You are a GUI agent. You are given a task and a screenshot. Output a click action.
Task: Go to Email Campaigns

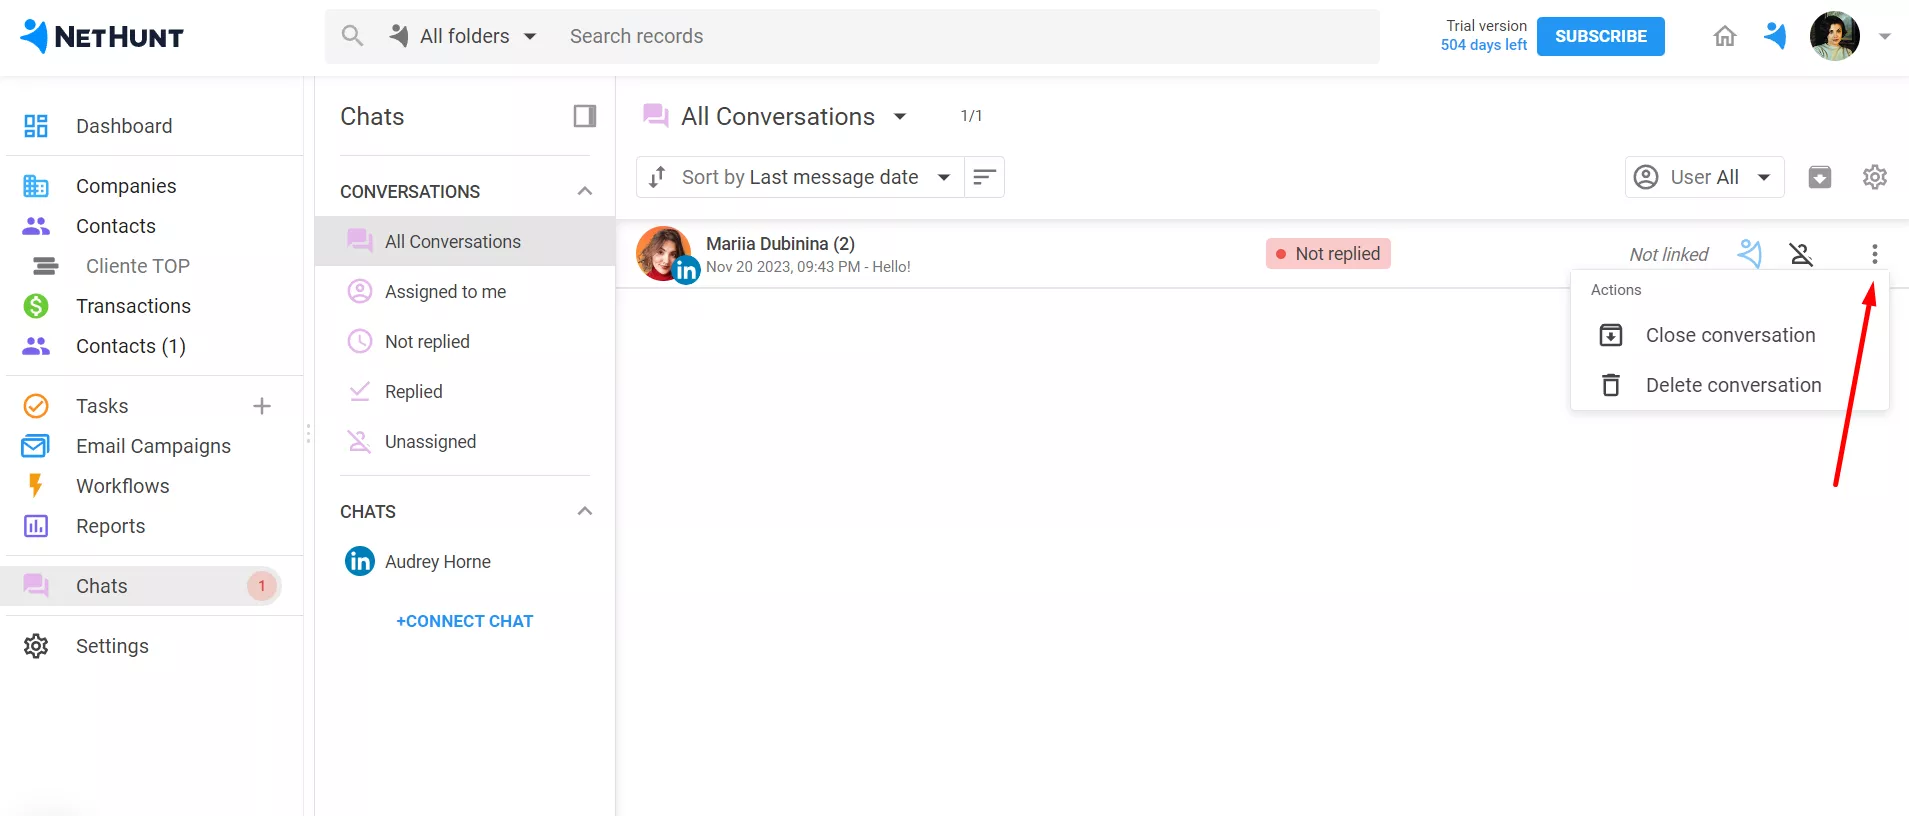point(152,446)
